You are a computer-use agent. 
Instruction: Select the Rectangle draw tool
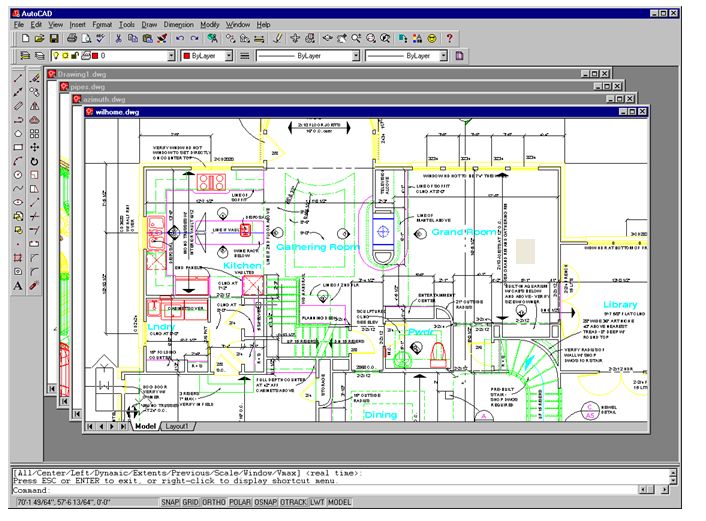[18, 146]
